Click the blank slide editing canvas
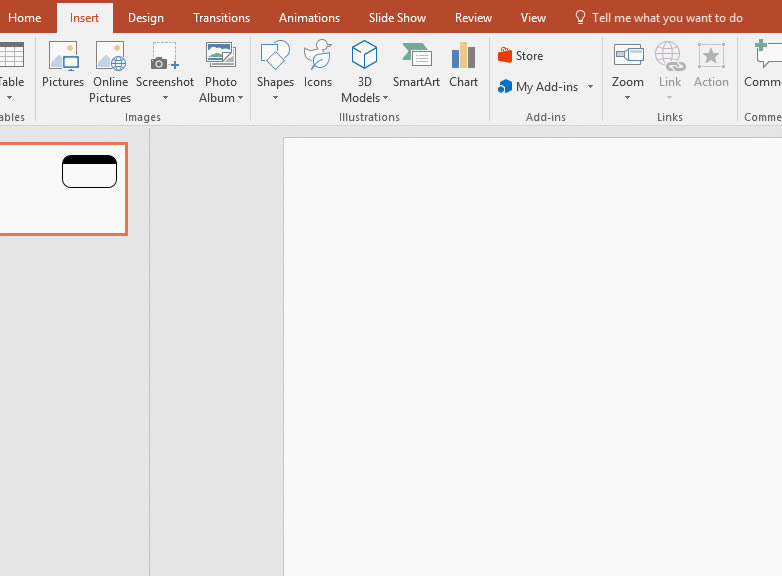 (533, 357)
